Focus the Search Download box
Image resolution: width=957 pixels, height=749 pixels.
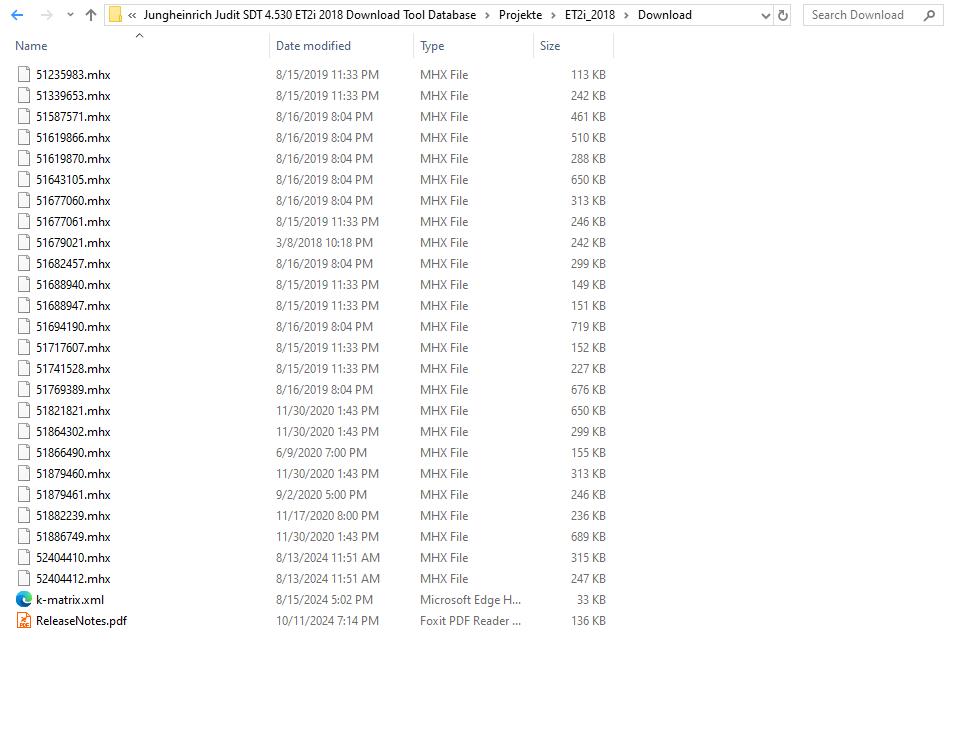(873, 15)
